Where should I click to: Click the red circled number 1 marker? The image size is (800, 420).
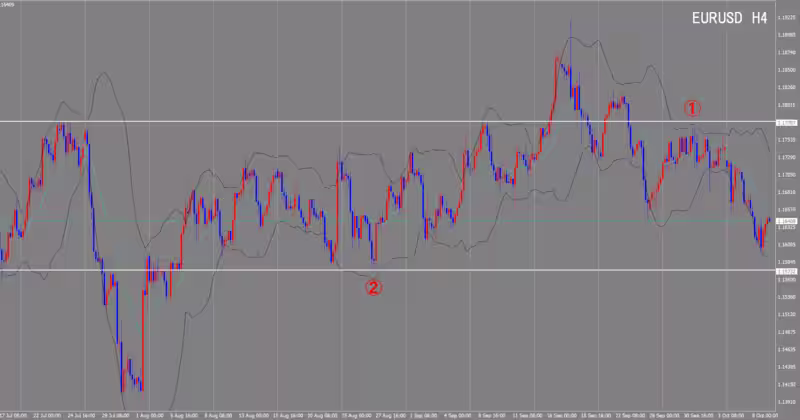693,107
